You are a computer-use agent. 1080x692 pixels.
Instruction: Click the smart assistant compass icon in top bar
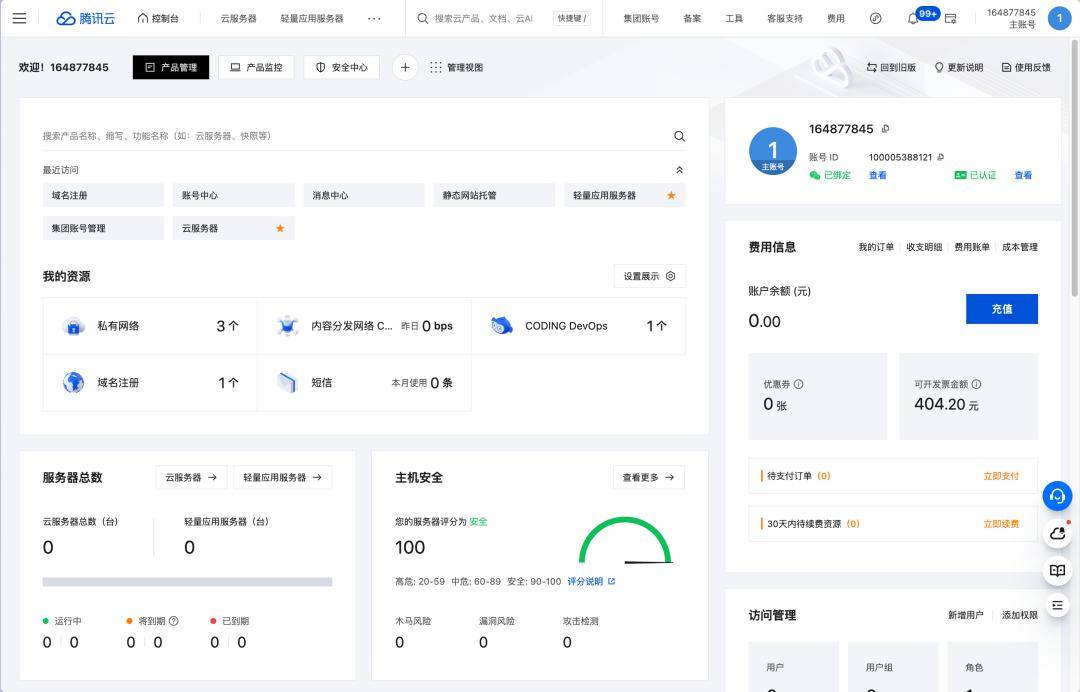875,18
